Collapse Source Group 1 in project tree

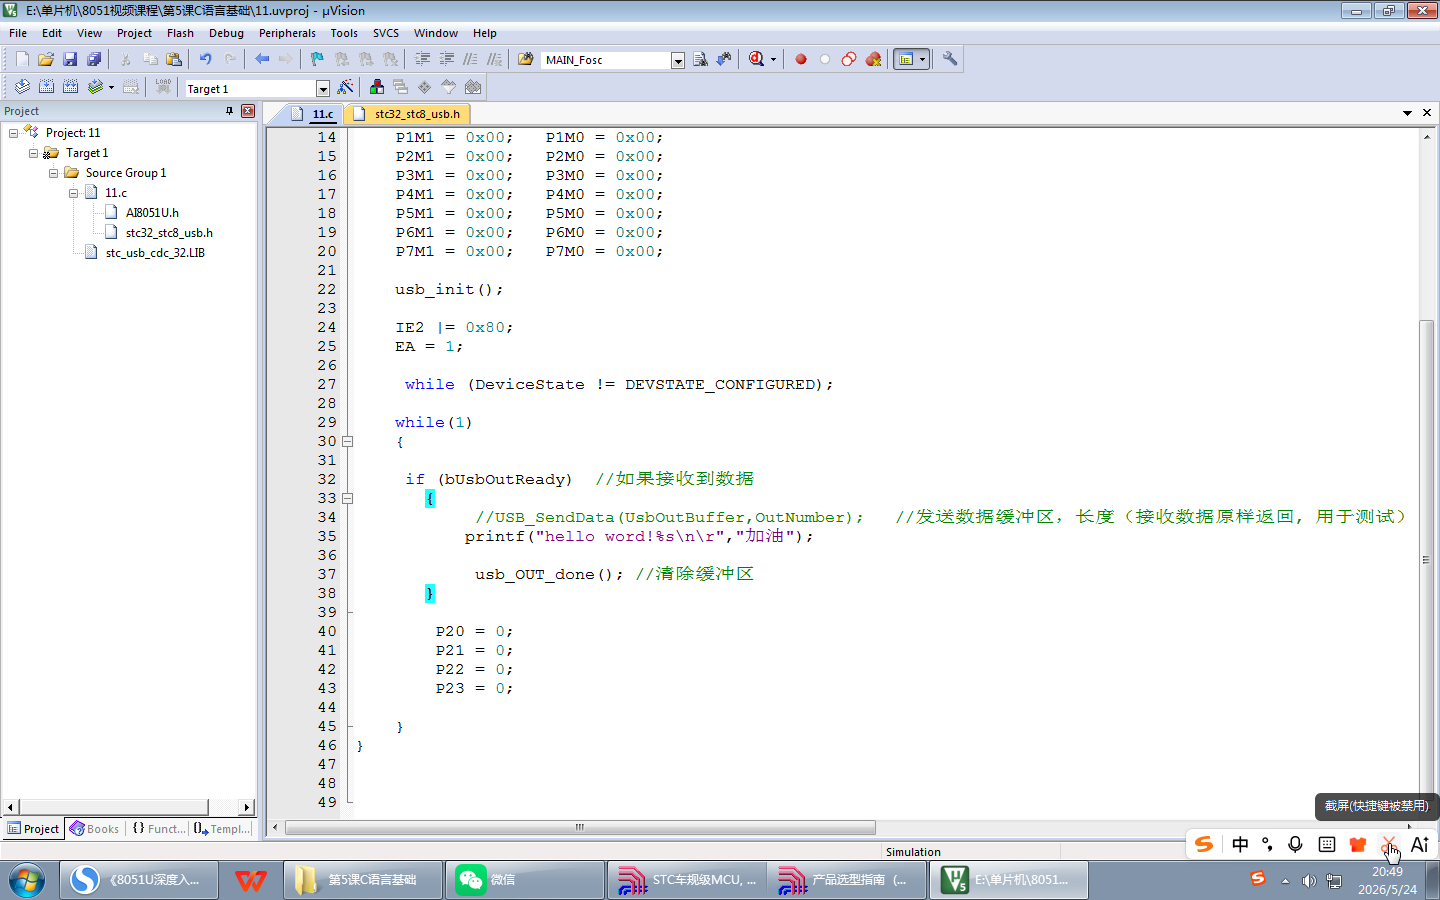(53, 173)
